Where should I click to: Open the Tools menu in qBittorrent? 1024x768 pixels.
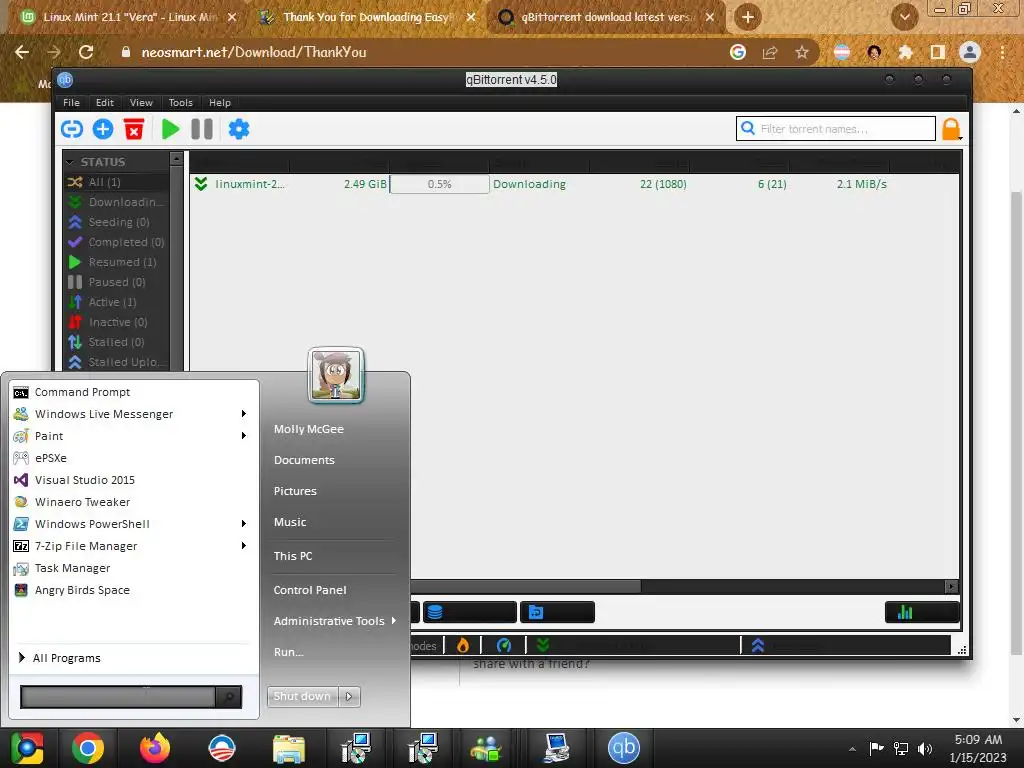180,103
